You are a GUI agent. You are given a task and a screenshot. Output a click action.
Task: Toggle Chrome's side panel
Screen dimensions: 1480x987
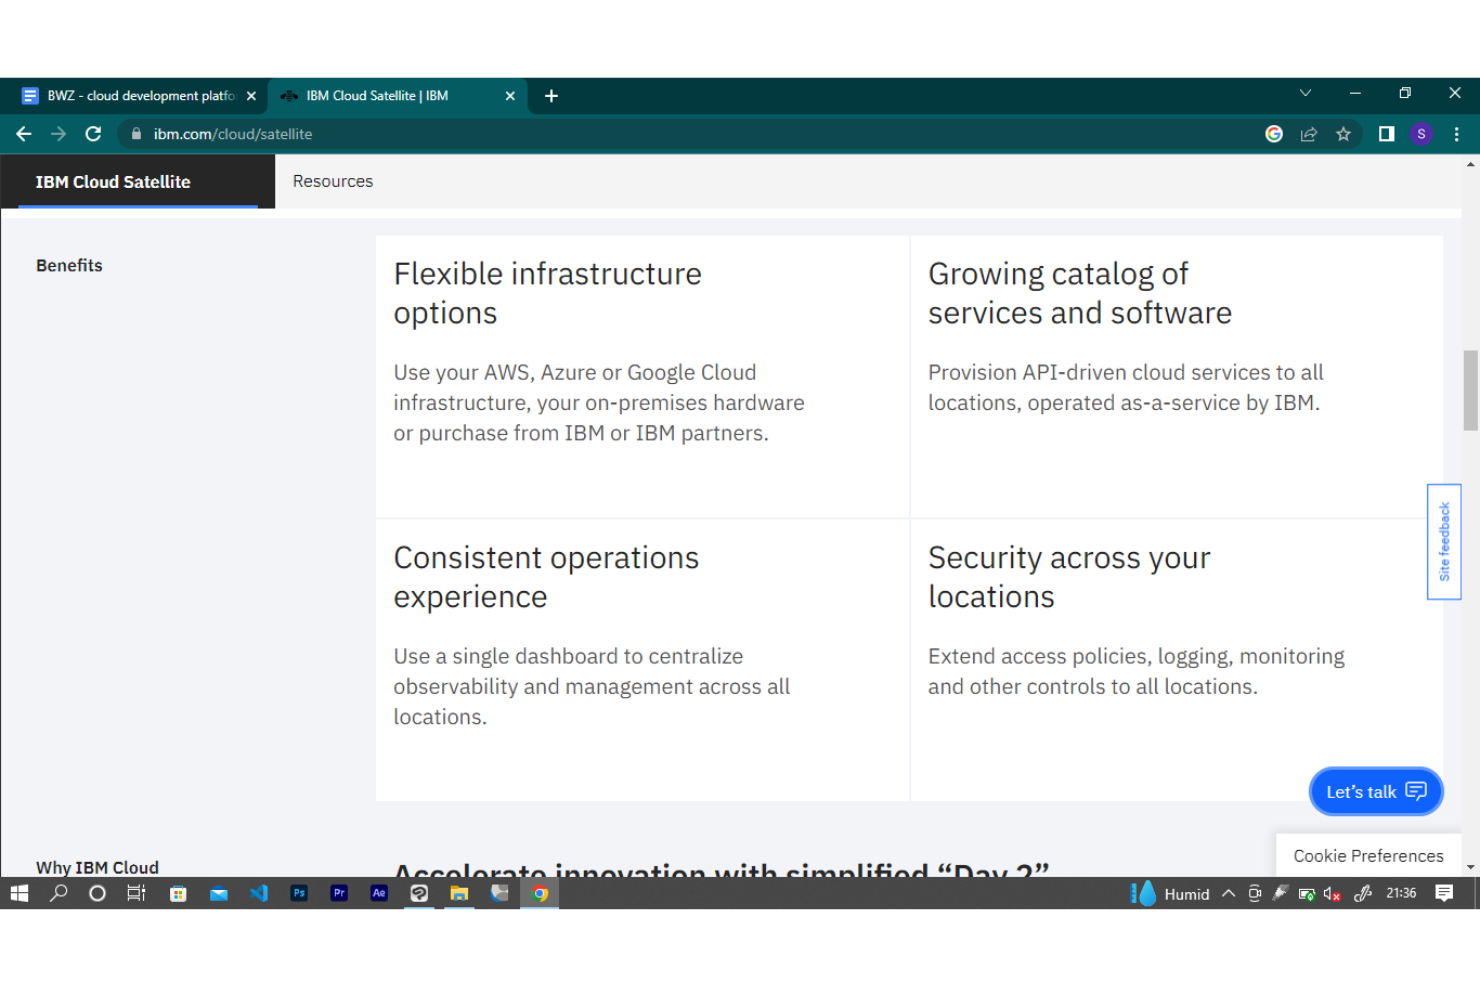(x=1385, y=133)
